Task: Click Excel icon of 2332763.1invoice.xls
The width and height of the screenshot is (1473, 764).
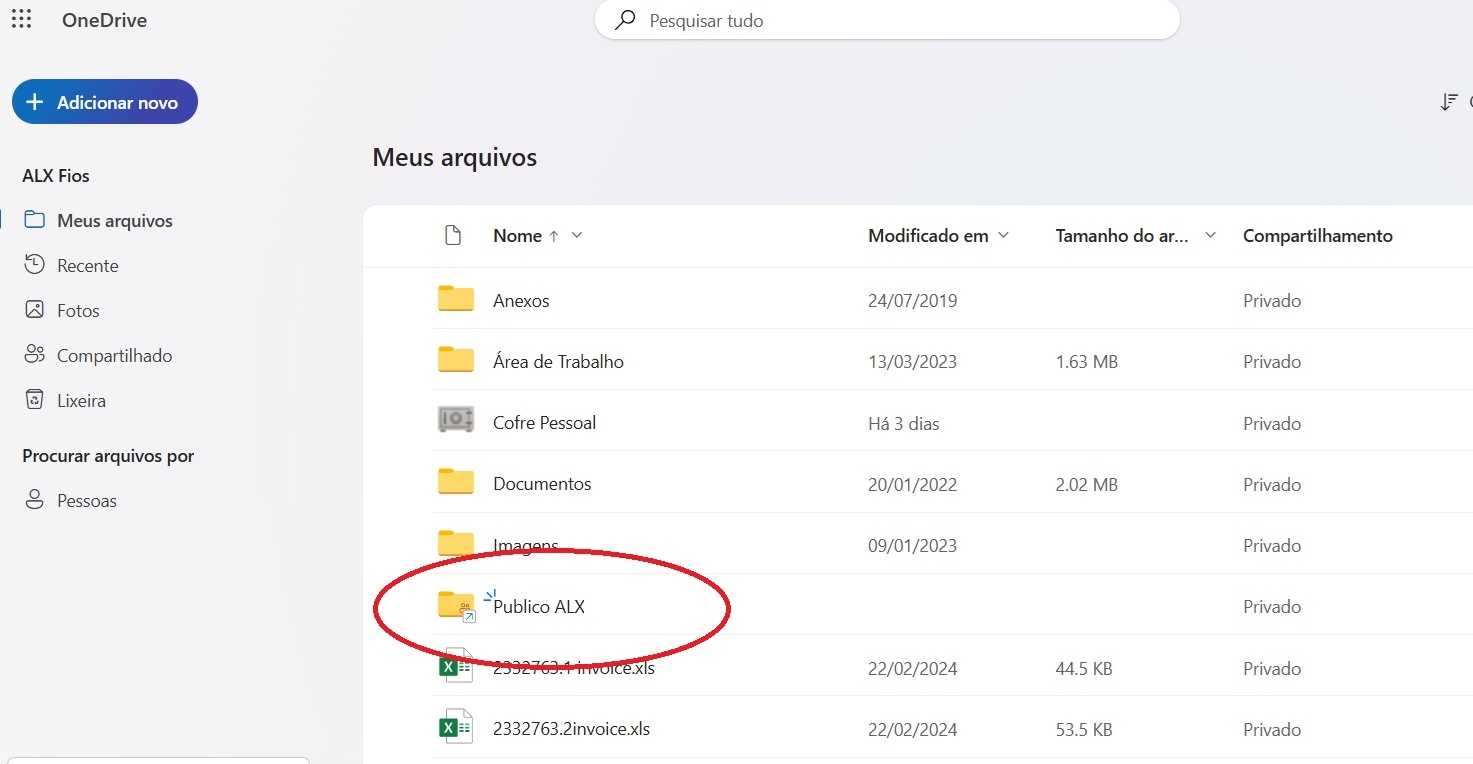Action: tap(456, 667)
